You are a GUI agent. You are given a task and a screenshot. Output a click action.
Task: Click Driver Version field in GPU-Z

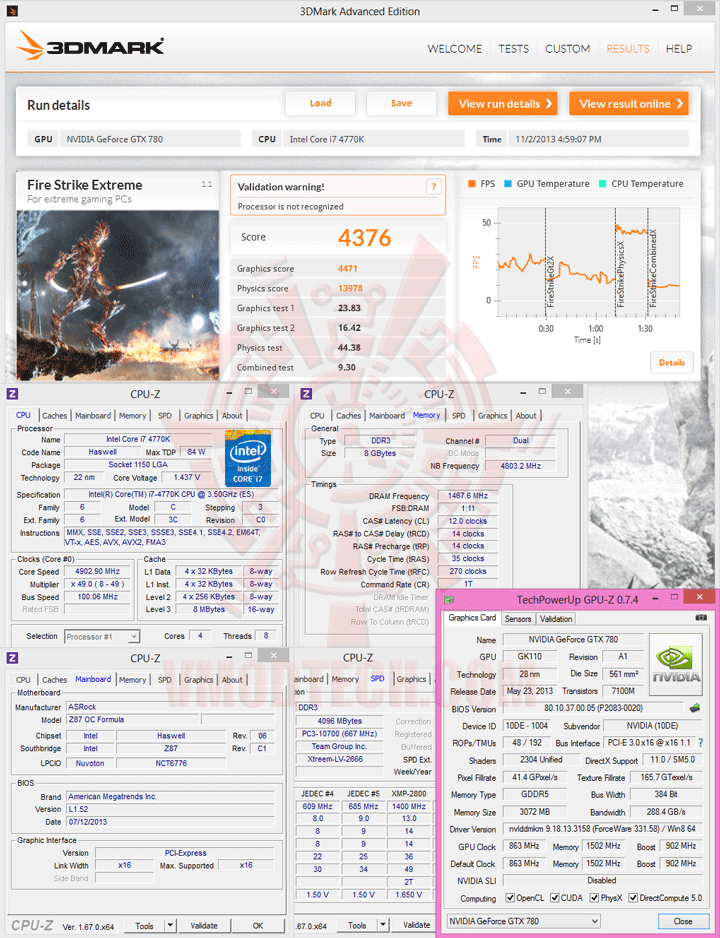tap(602, 829)
